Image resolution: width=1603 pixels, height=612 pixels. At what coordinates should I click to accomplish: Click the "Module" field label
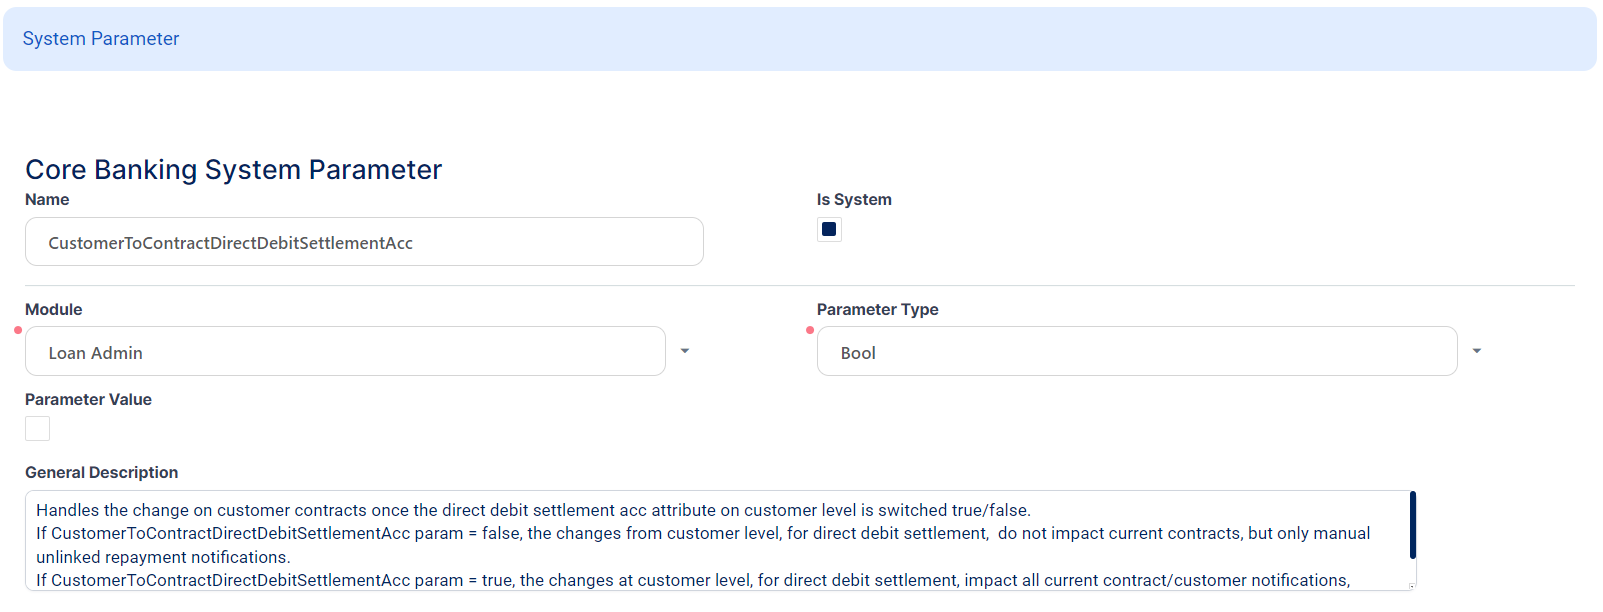pyautogui.click(x=54, y=310)
